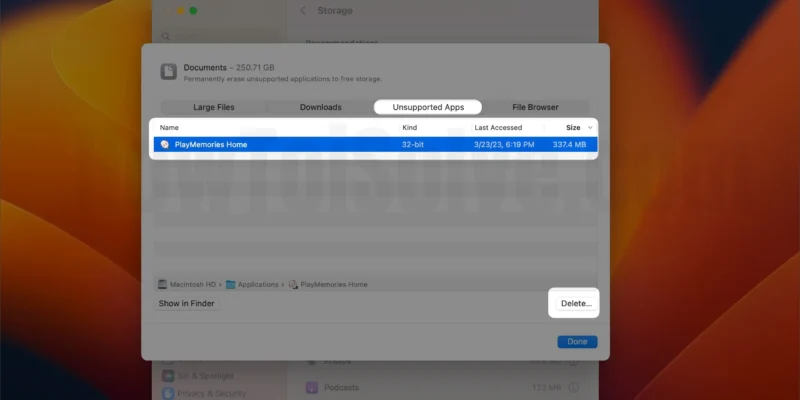
Task: Click PlayMemories Home in the path bar
Action: pos(328,284)
